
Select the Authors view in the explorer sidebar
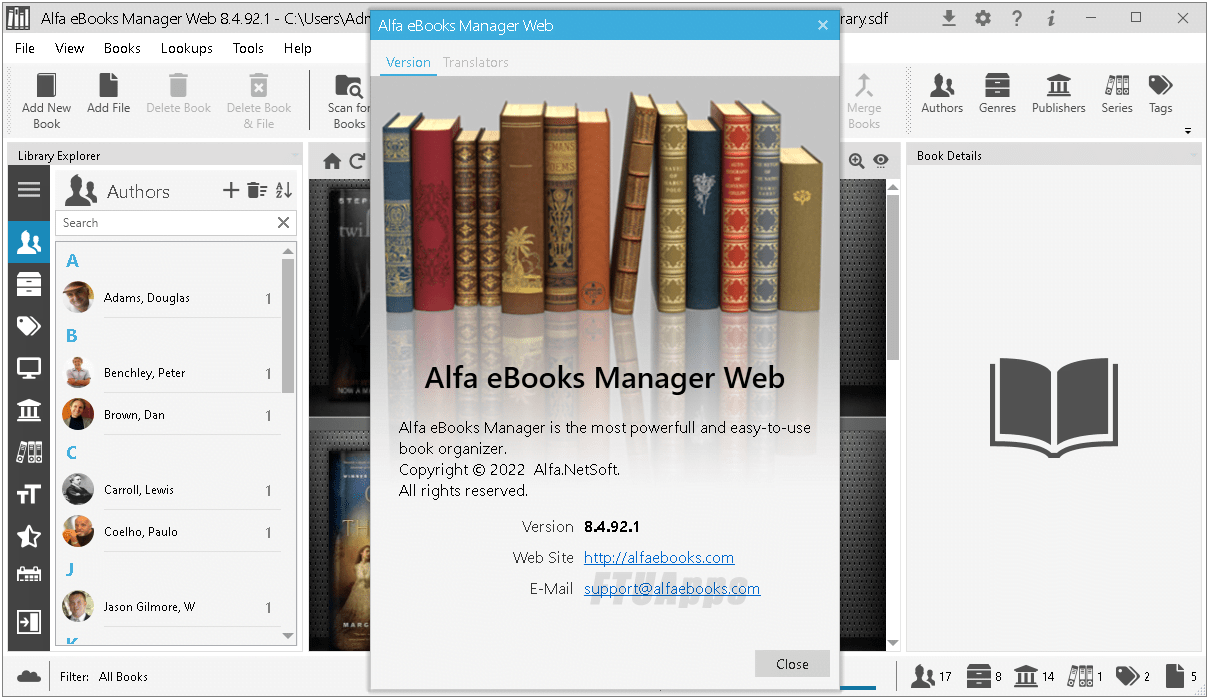click(x=29, y=242)
